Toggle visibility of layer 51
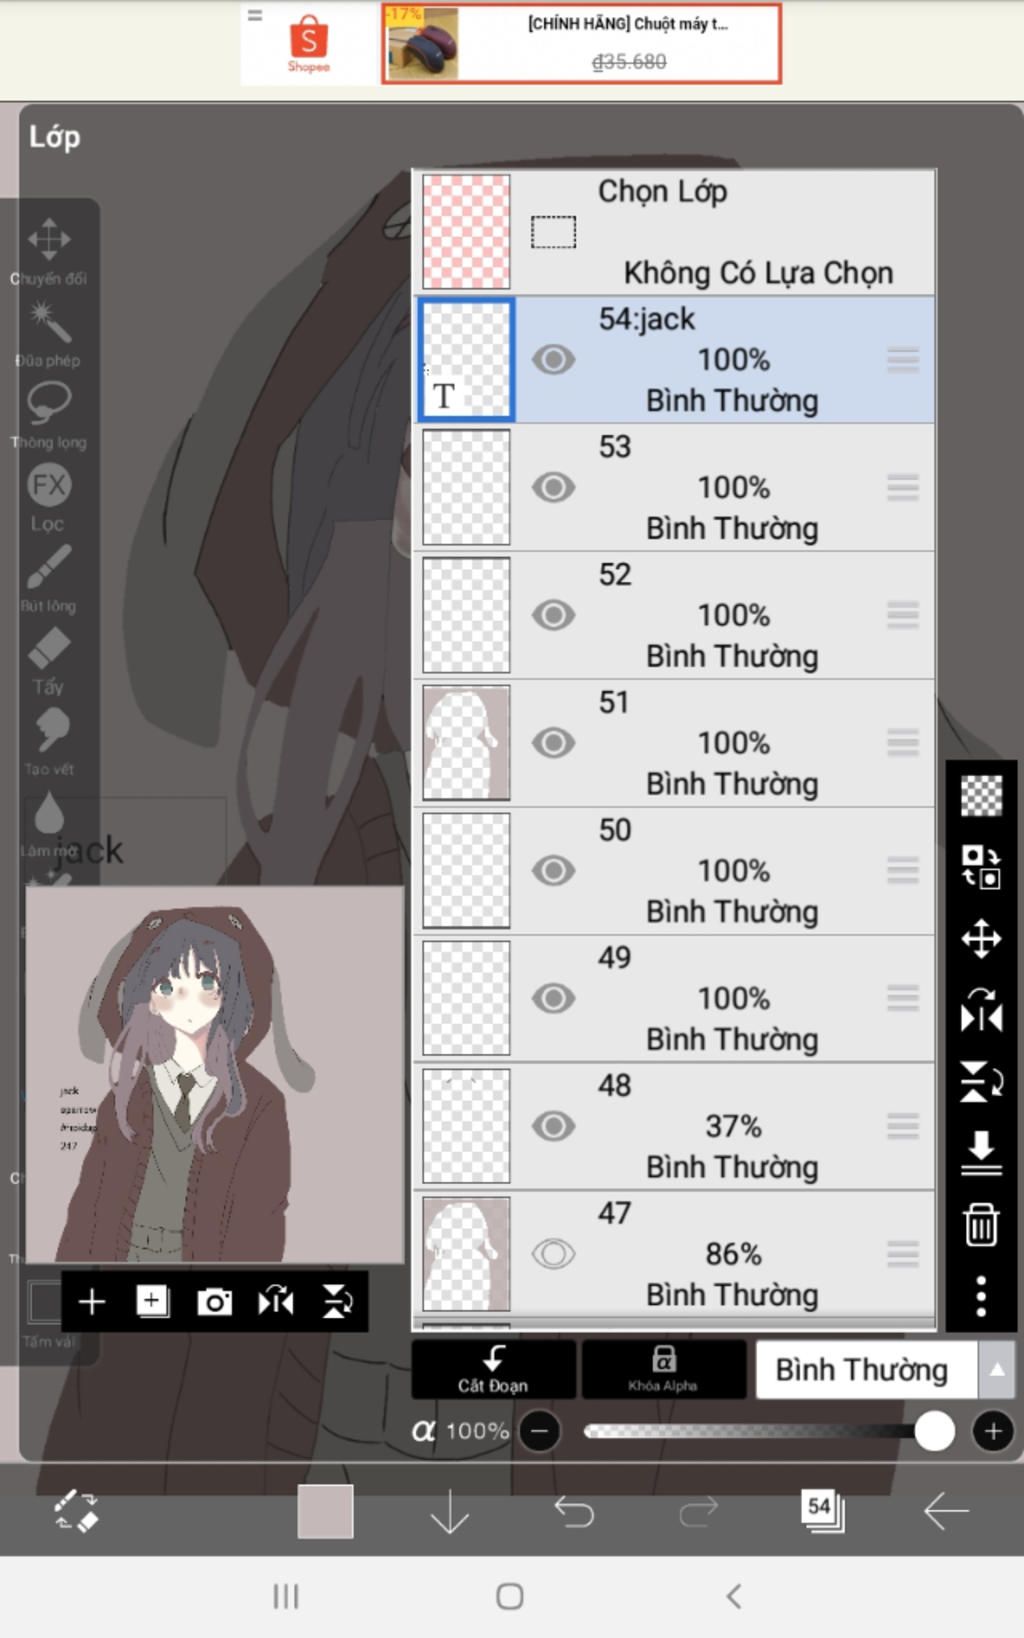The width and height of the screenshot is (1024, 1638). click(553, 743)
